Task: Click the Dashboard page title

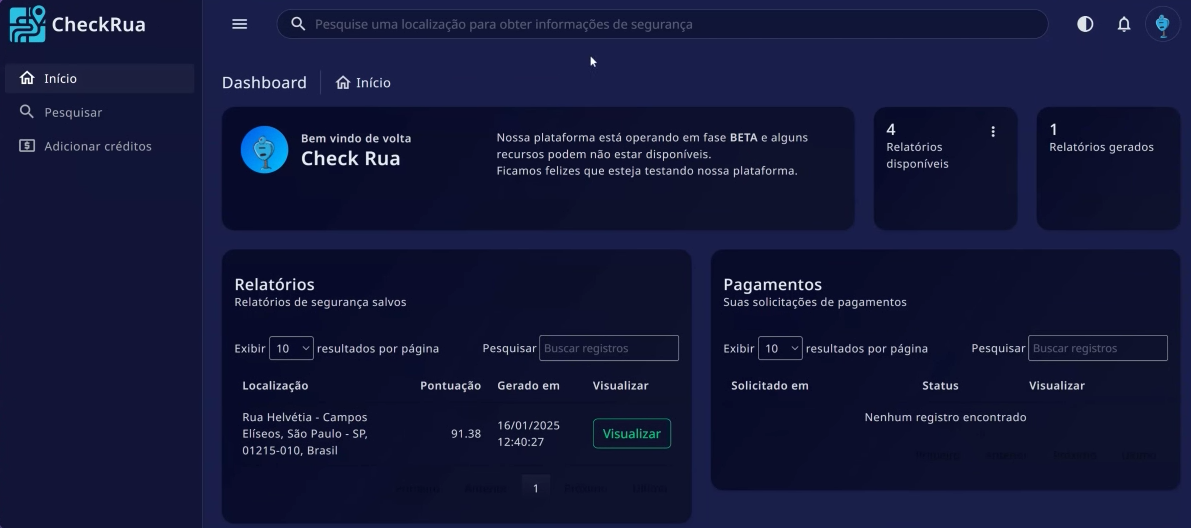Action: (x=264, y=83)
